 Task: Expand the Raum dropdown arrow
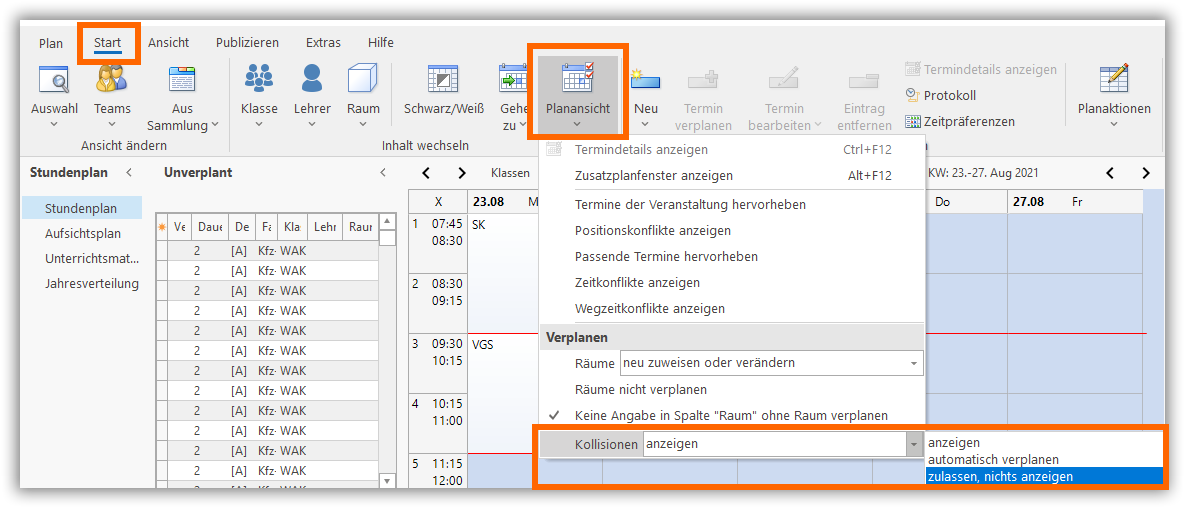coord(364,125)
